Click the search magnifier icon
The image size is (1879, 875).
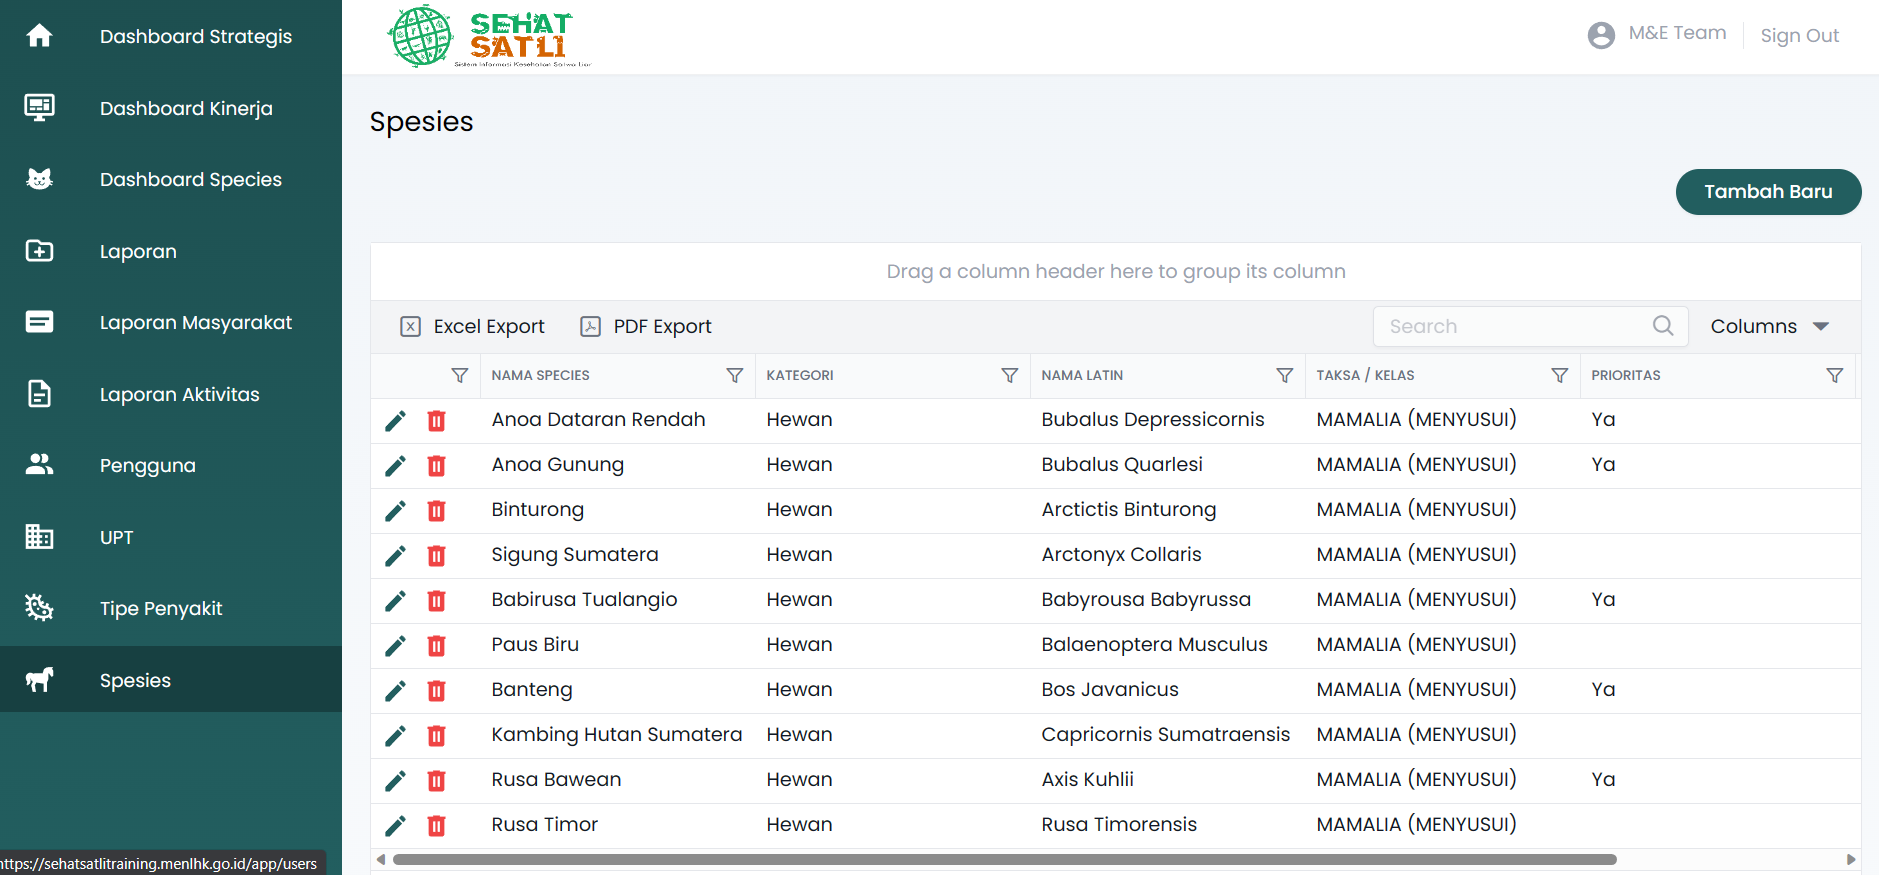click(1663, 326)
